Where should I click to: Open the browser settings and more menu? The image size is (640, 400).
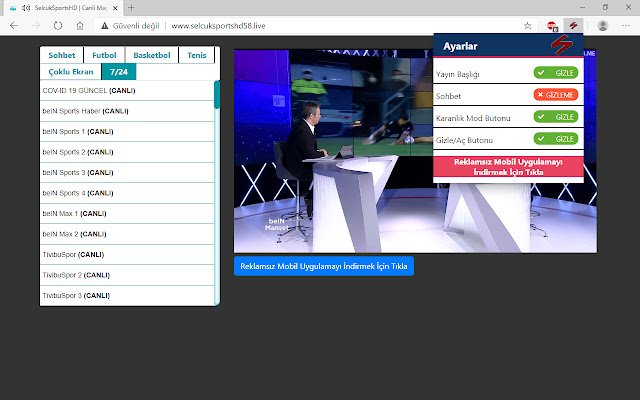(x=626, y=26)
